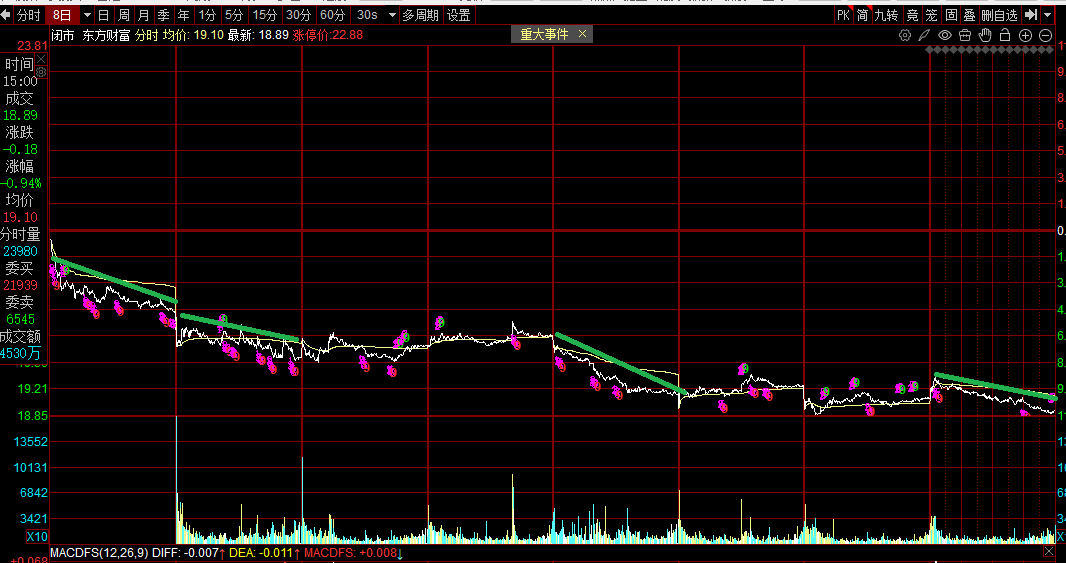This screenshot has height=563, width=1066.
Task: Click the last grey diamond marker
Action: [1050, 50]
